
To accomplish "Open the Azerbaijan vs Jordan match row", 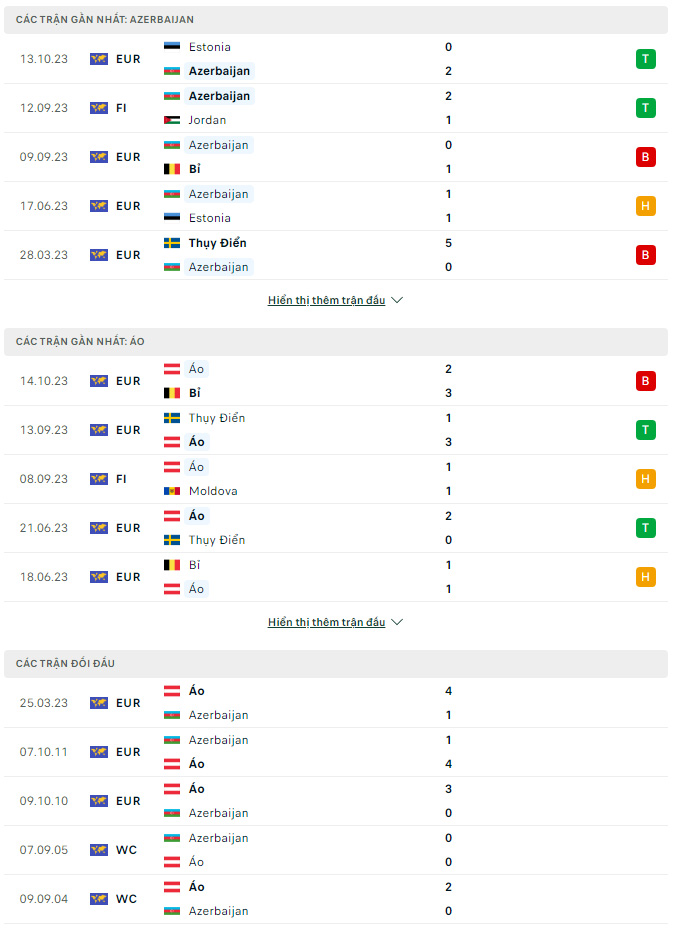I will pyautogui.click(x=336, y=108).
